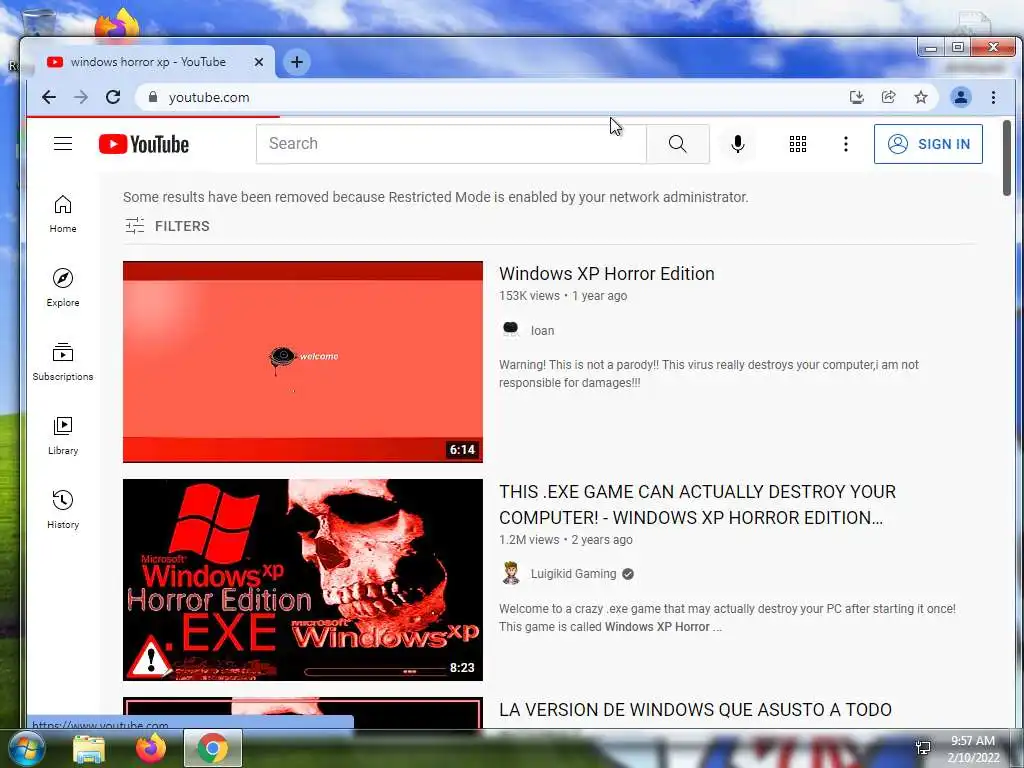Open the Chrome profile avatar
The image size is (1024, 768).
click(x=961, y=97)
